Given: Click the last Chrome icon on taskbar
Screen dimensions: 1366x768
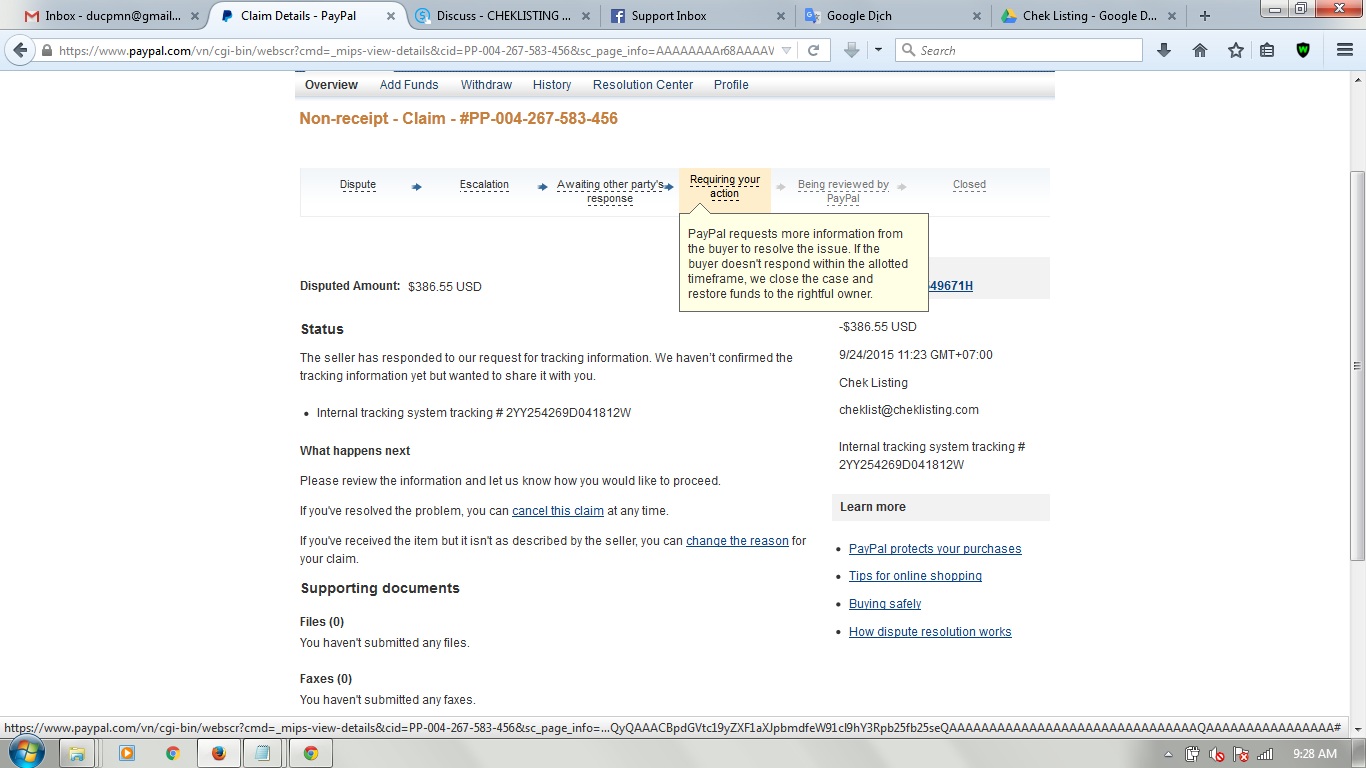Looking at the screenshot, I should pyautogui.click(x=311, y=754).
